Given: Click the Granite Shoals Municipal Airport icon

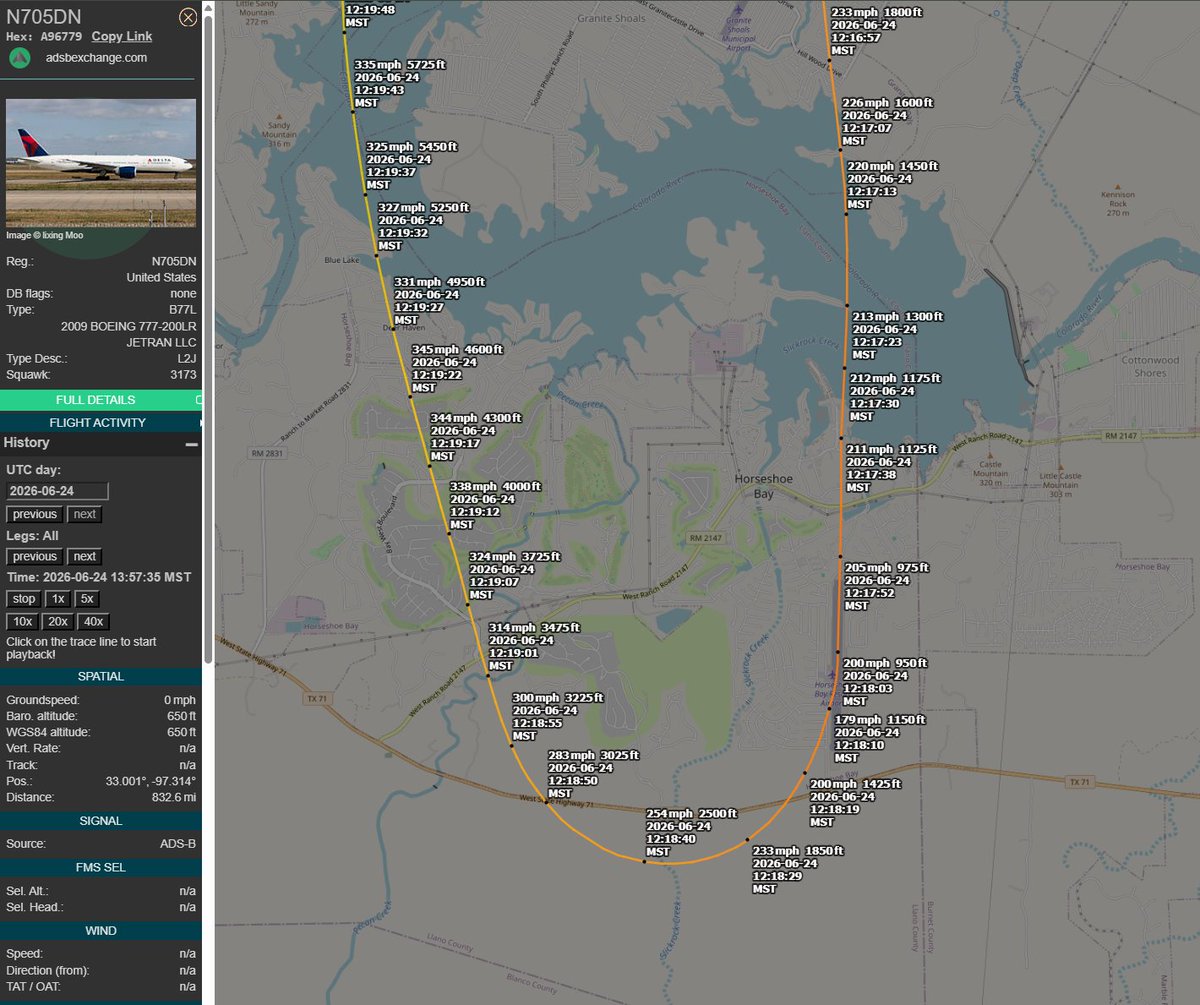Looking at the screenshot, I should pyautogui.click(x=738, y=11).
